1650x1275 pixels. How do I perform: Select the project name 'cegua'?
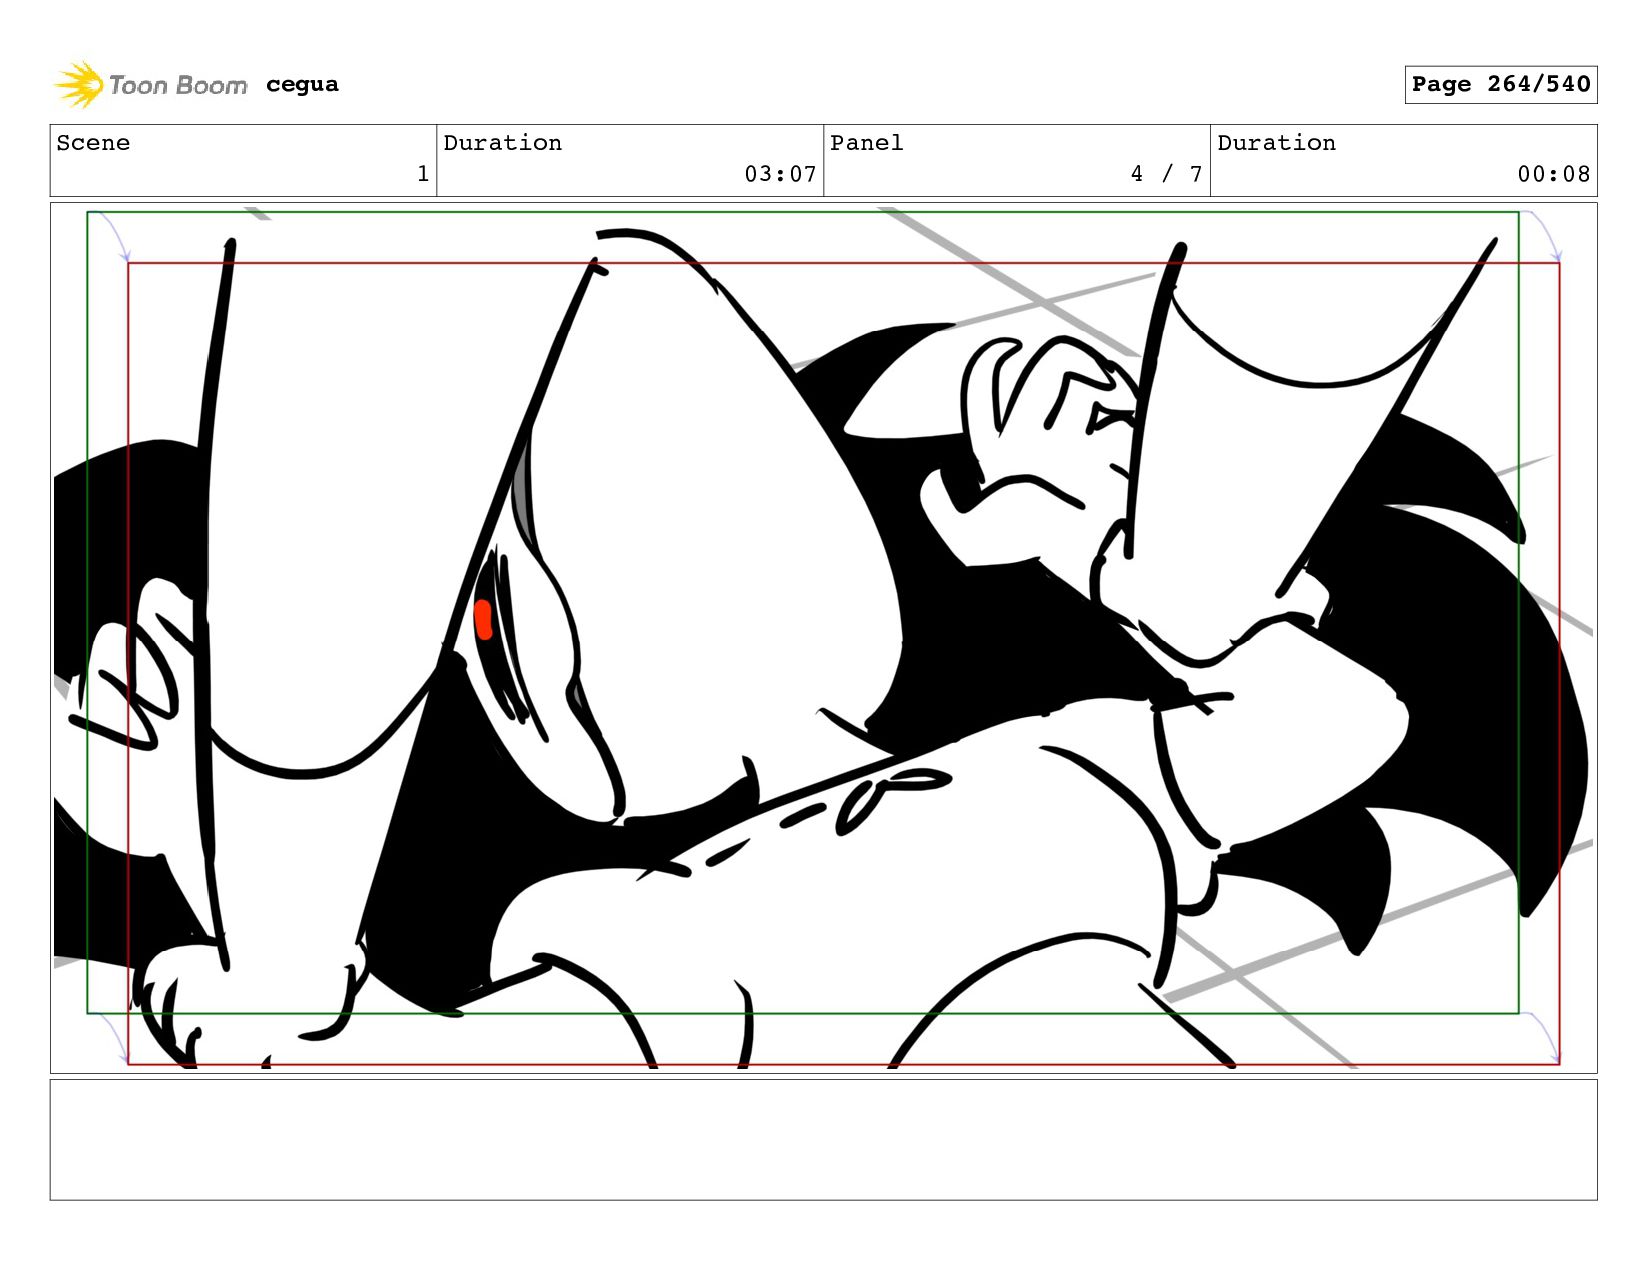pyautogui.click(x=302, y=84)
